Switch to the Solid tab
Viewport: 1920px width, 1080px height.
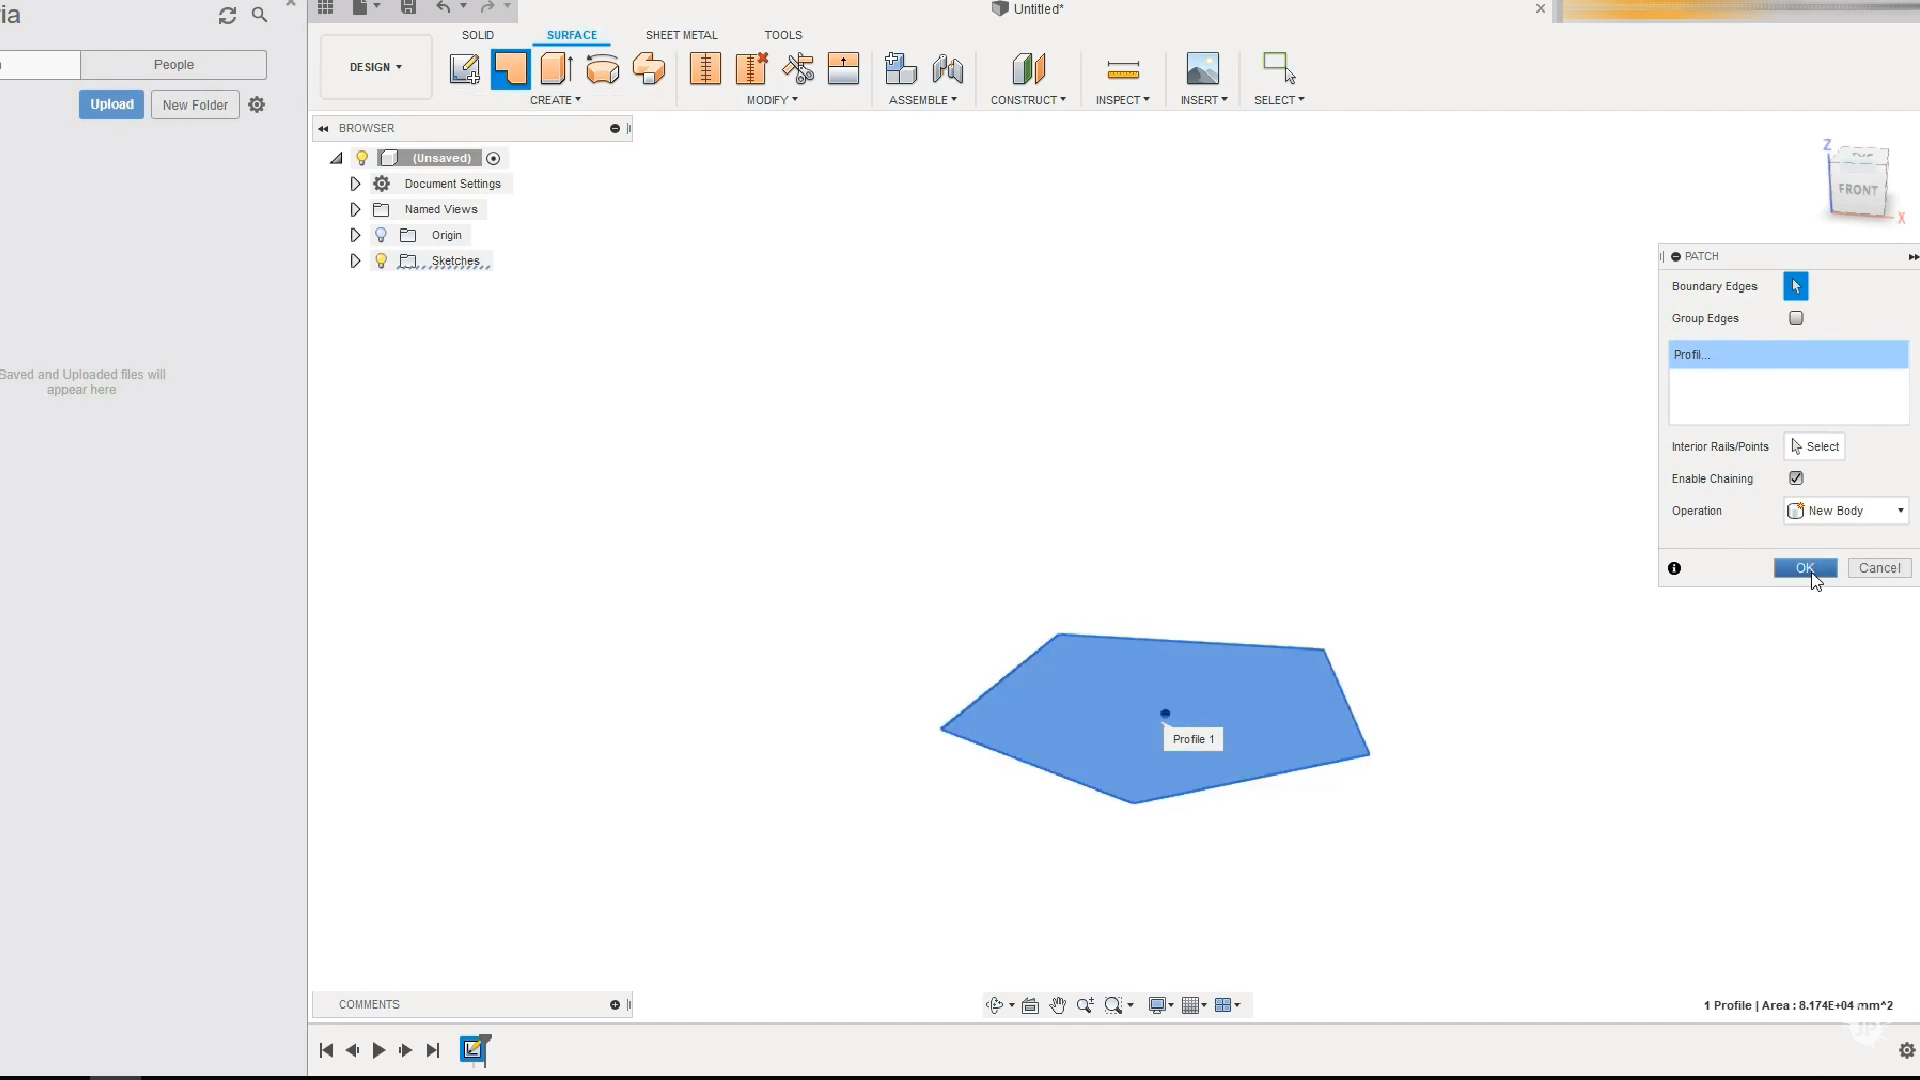coord(478,35)
